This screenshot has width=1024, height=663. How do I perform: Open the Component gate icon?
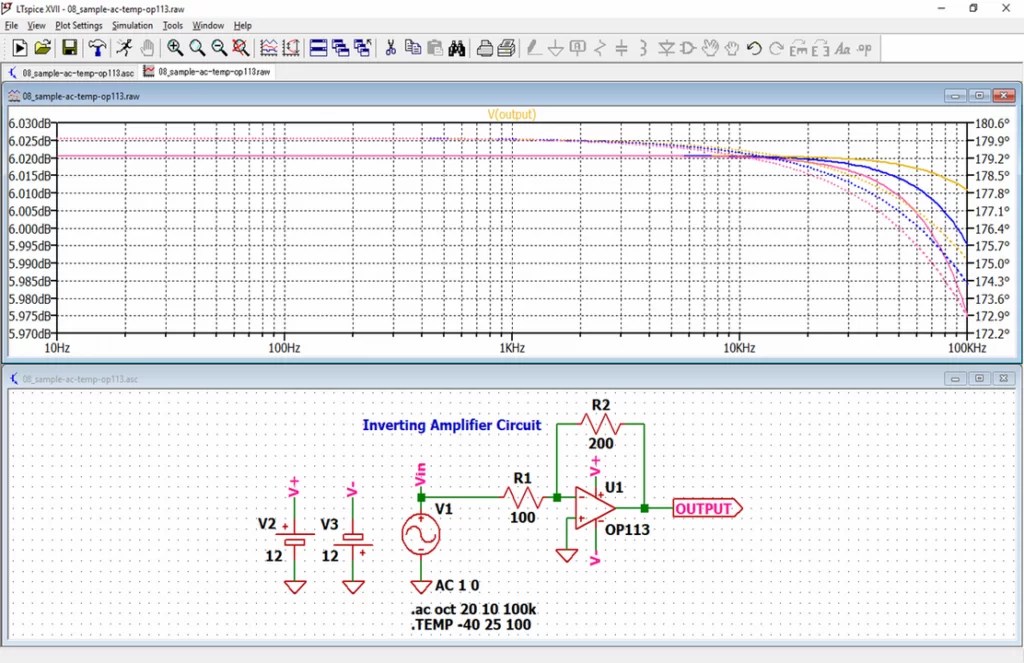(x=688, y=48)
